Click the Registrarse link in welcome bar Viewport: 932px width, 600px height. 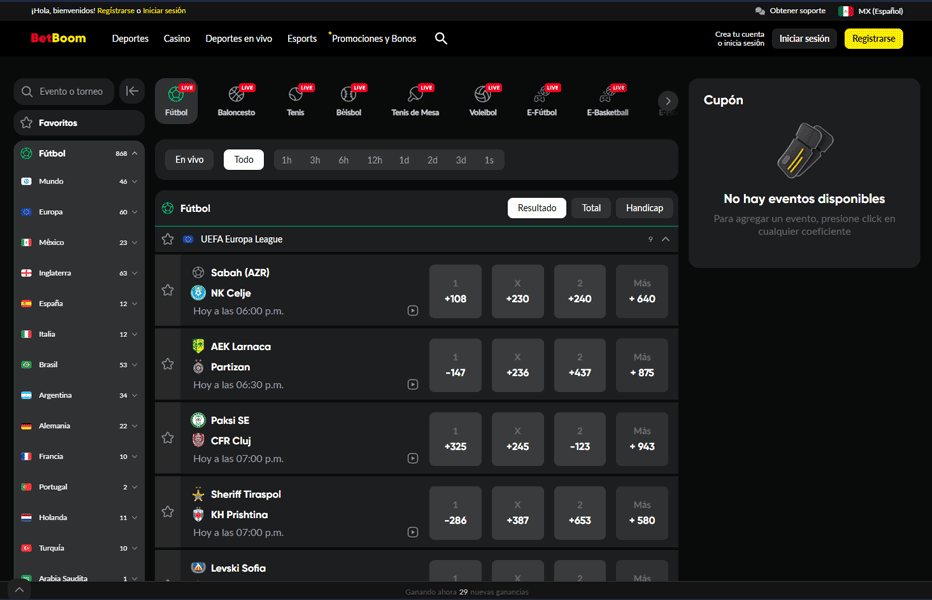115,11
